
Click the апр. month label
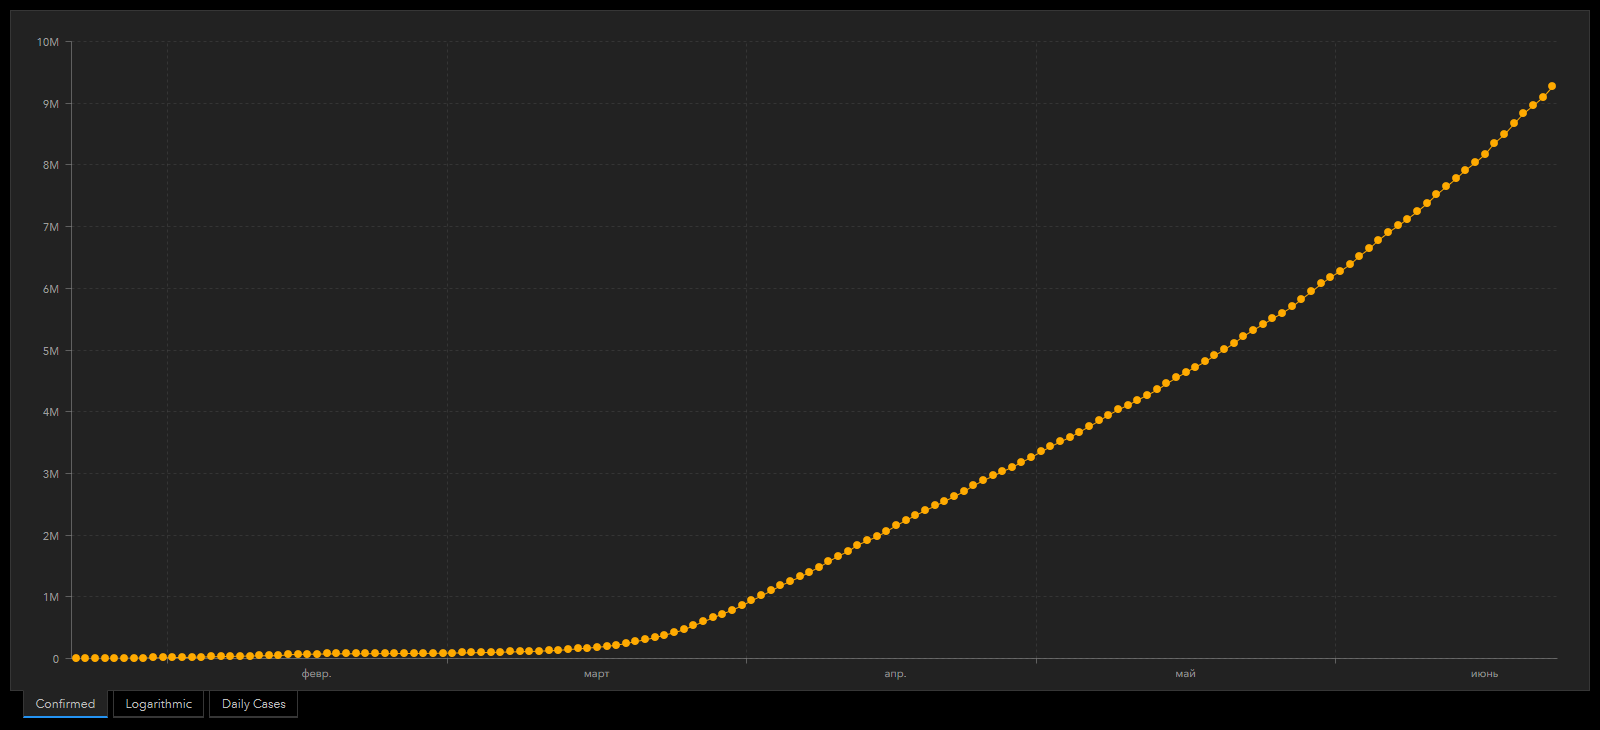(x=895, y=674)
